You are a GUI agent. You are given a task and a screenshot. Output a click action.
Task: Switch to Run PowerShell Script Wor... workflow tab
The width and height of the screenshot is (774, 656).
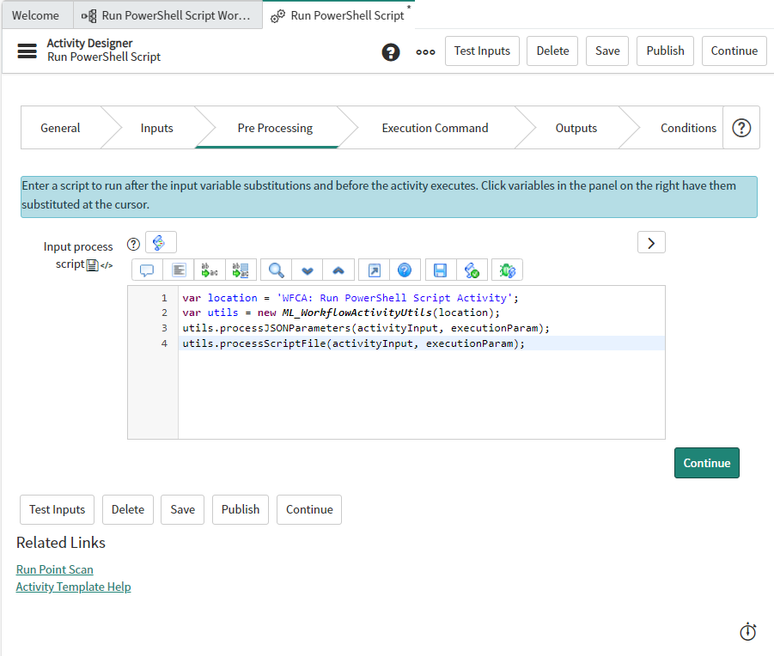click(168, 15)
